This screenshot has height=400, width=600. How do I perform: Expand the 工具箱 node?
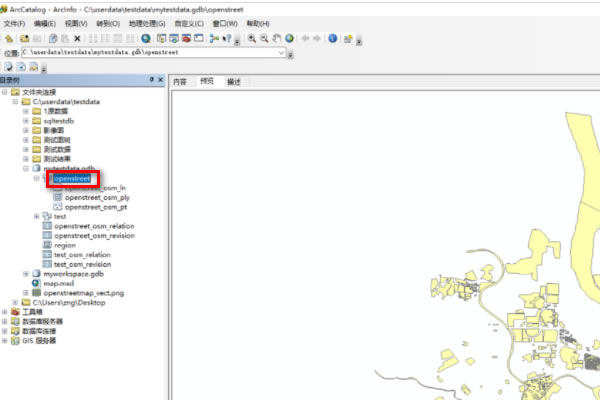tap(5, 312)
